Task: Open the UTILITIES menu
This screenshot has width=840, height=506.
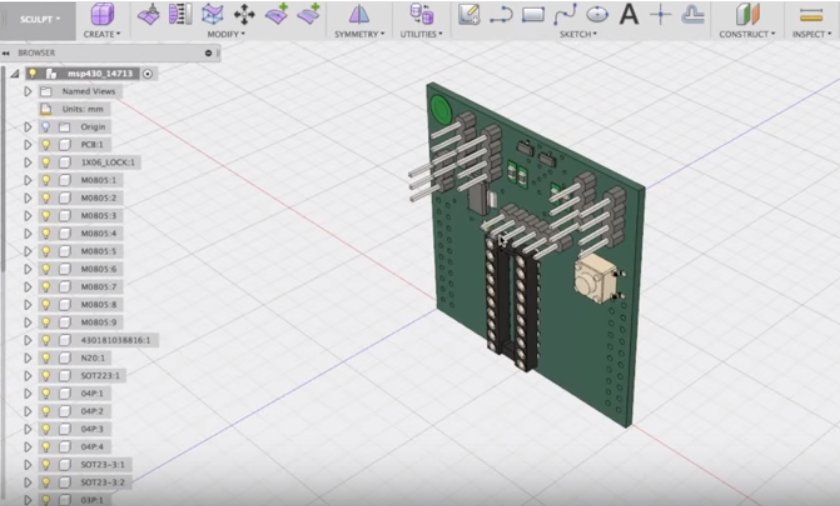Action: [422, 34]
